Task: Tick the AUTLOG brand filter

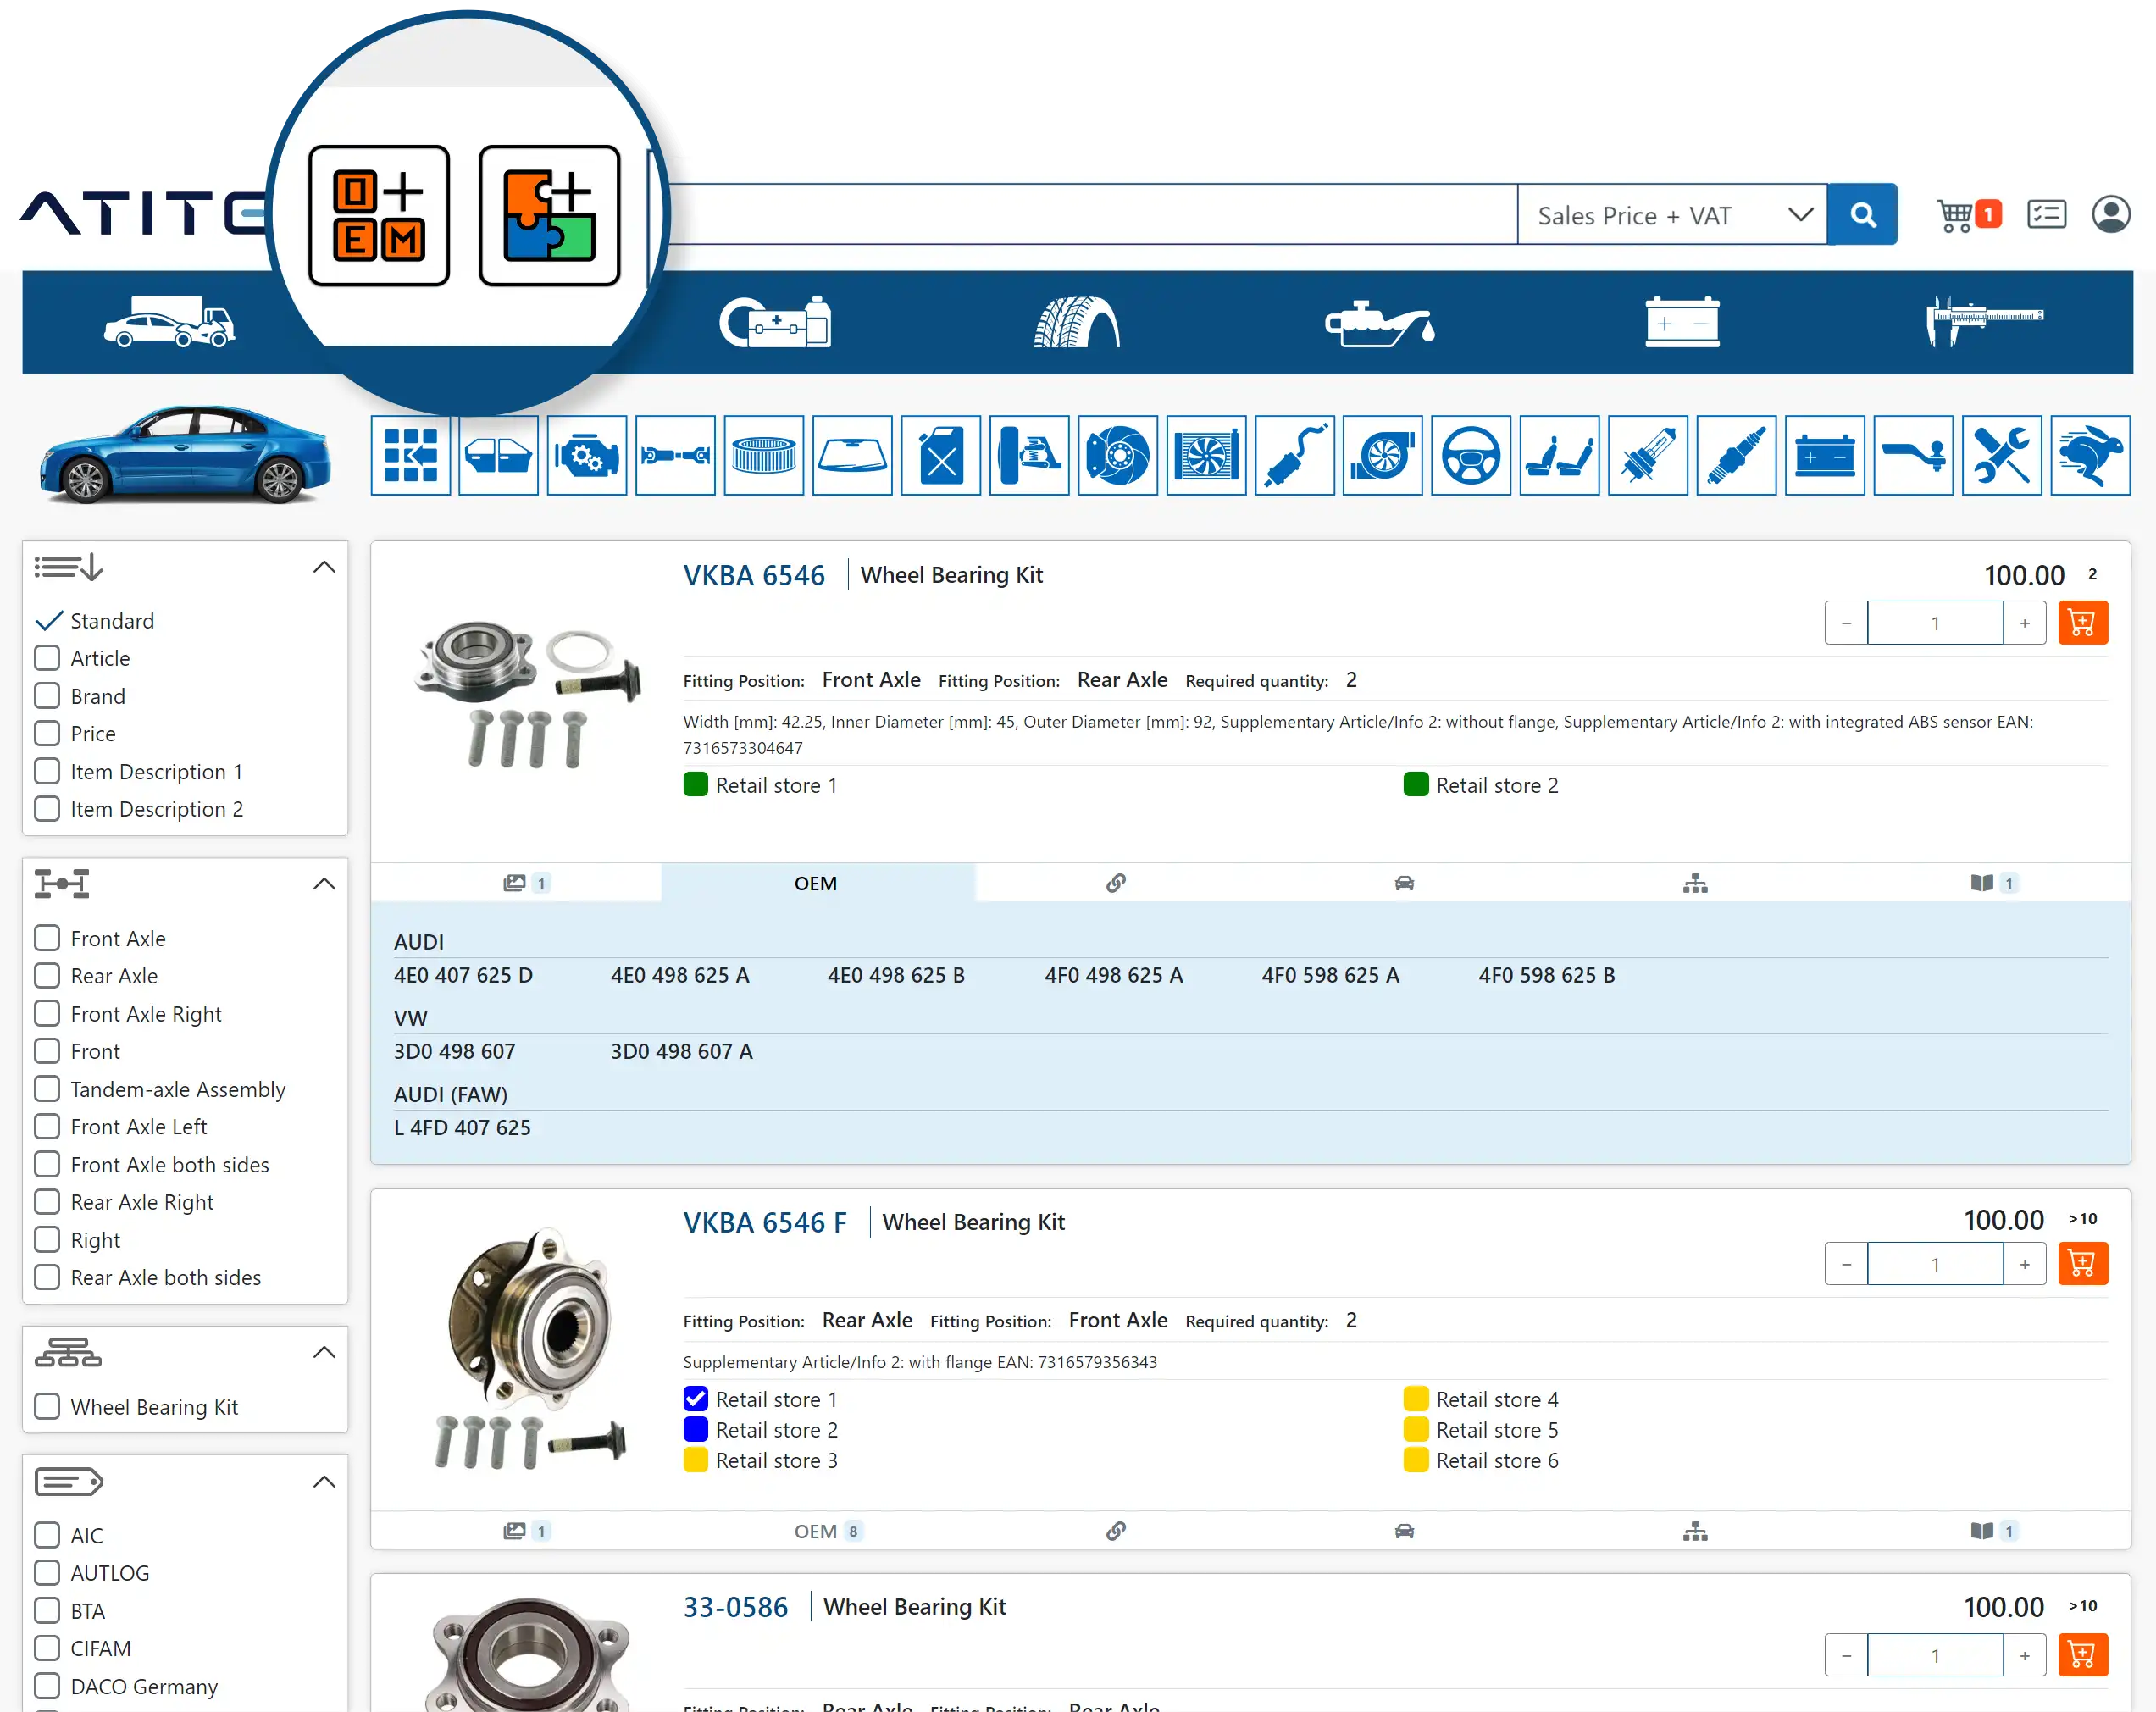Action: [x=47, y=1573]
